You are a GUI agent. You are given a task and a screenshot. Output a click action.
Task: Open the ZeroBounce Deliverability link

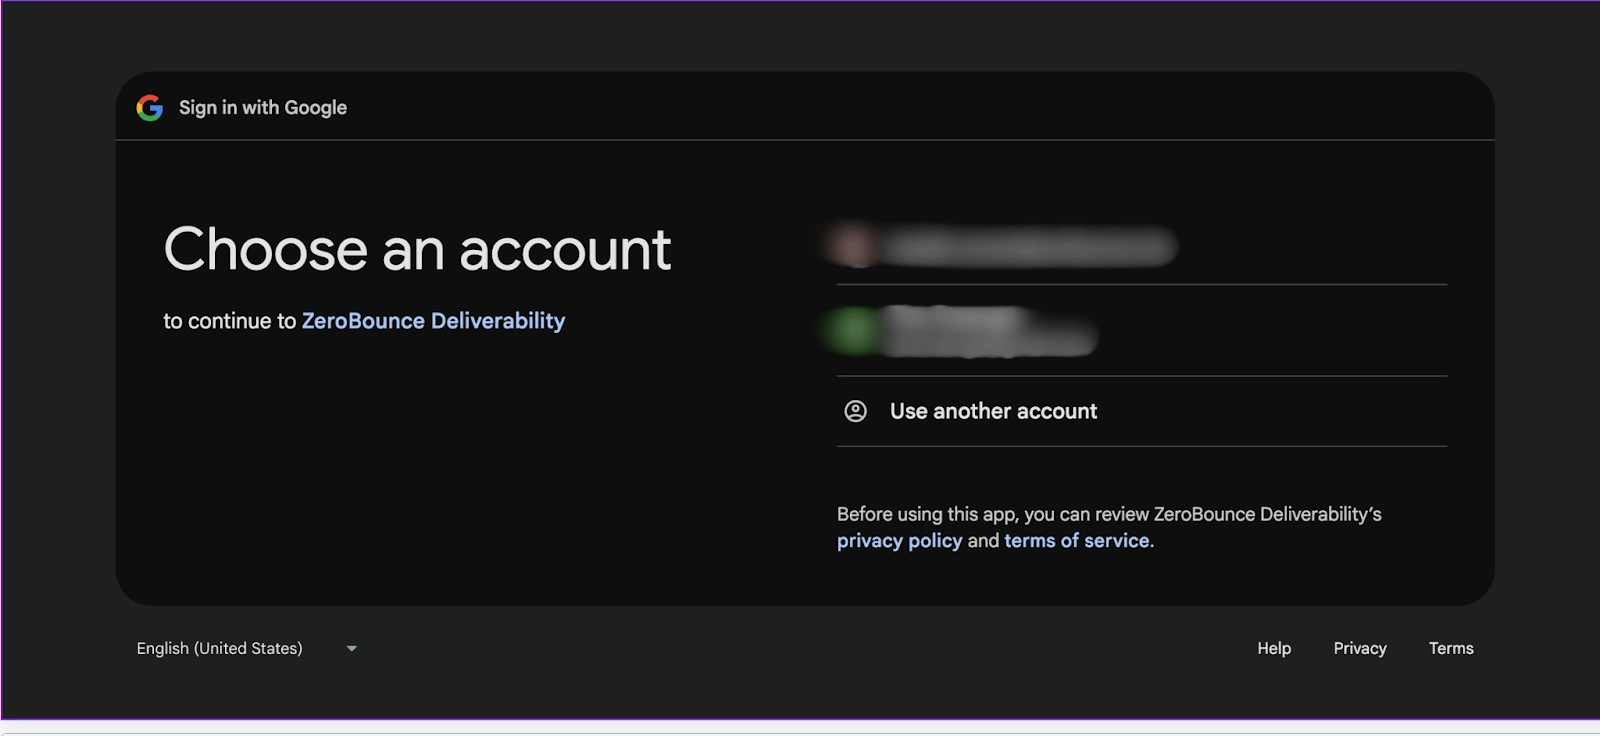pyautogui.click(x=433, y=321)
